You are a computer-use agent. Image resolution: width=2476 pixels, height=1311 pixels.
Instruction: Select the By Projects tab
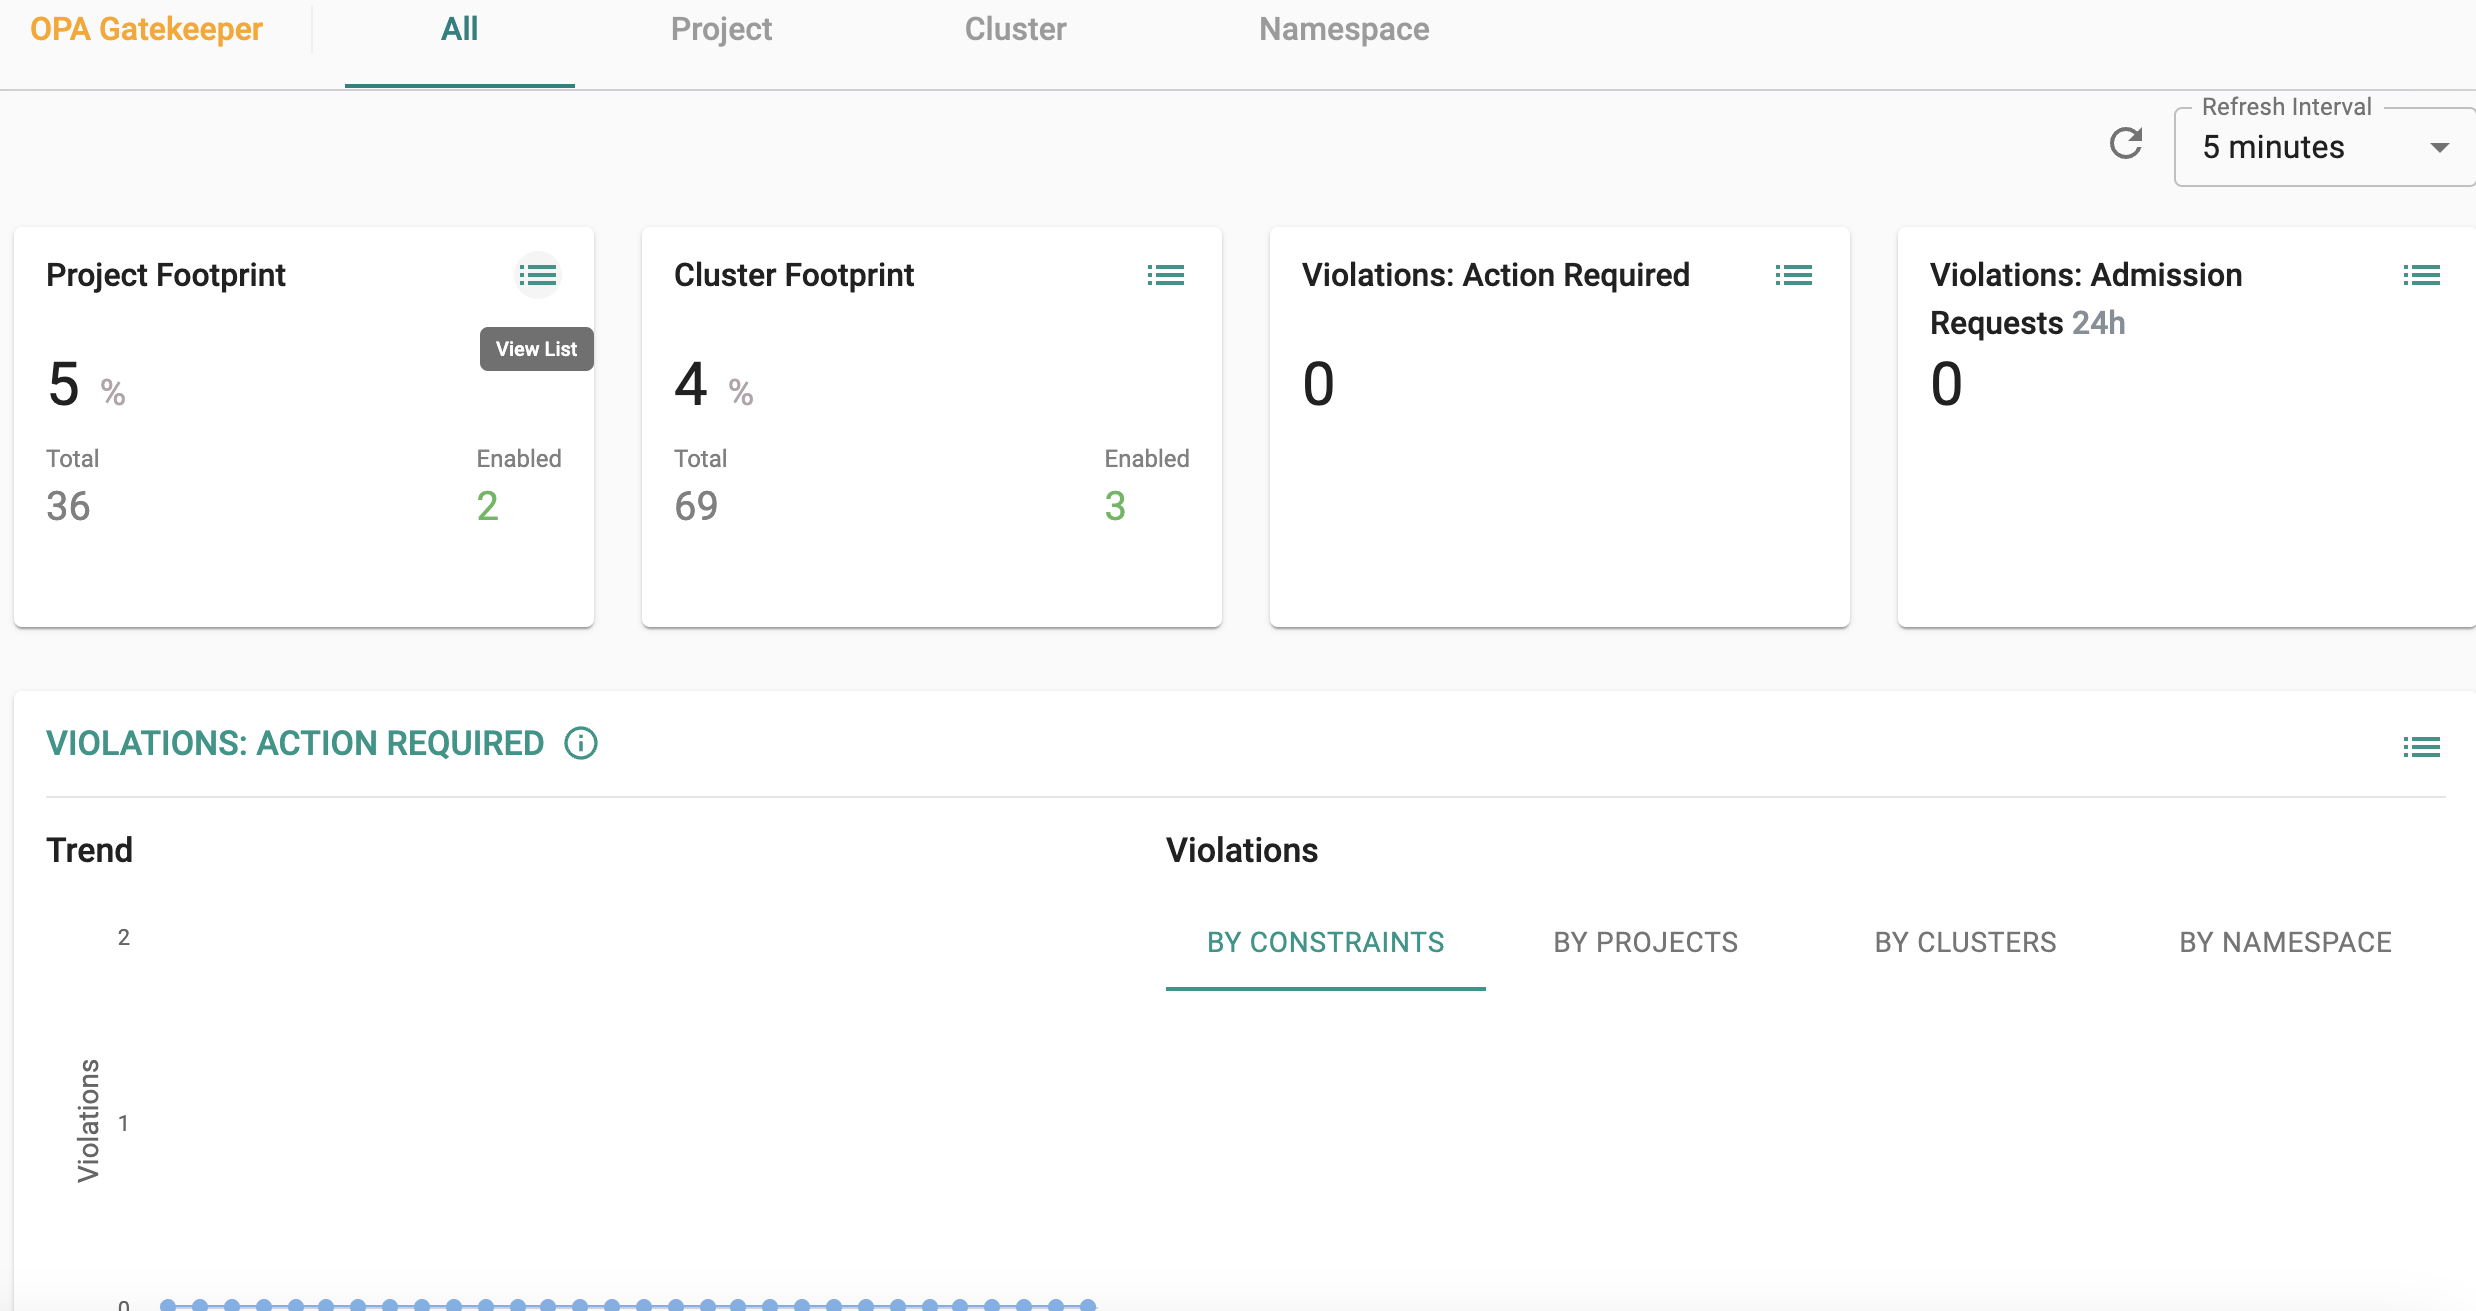tap(1646, 942)
